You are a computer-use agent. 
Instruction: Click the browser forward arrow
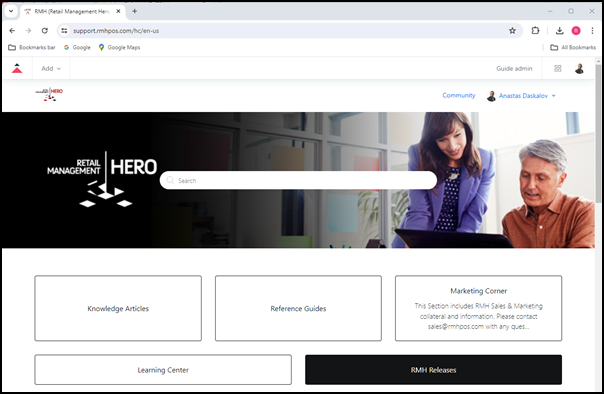pyautogui.click(x=28, y=30)
